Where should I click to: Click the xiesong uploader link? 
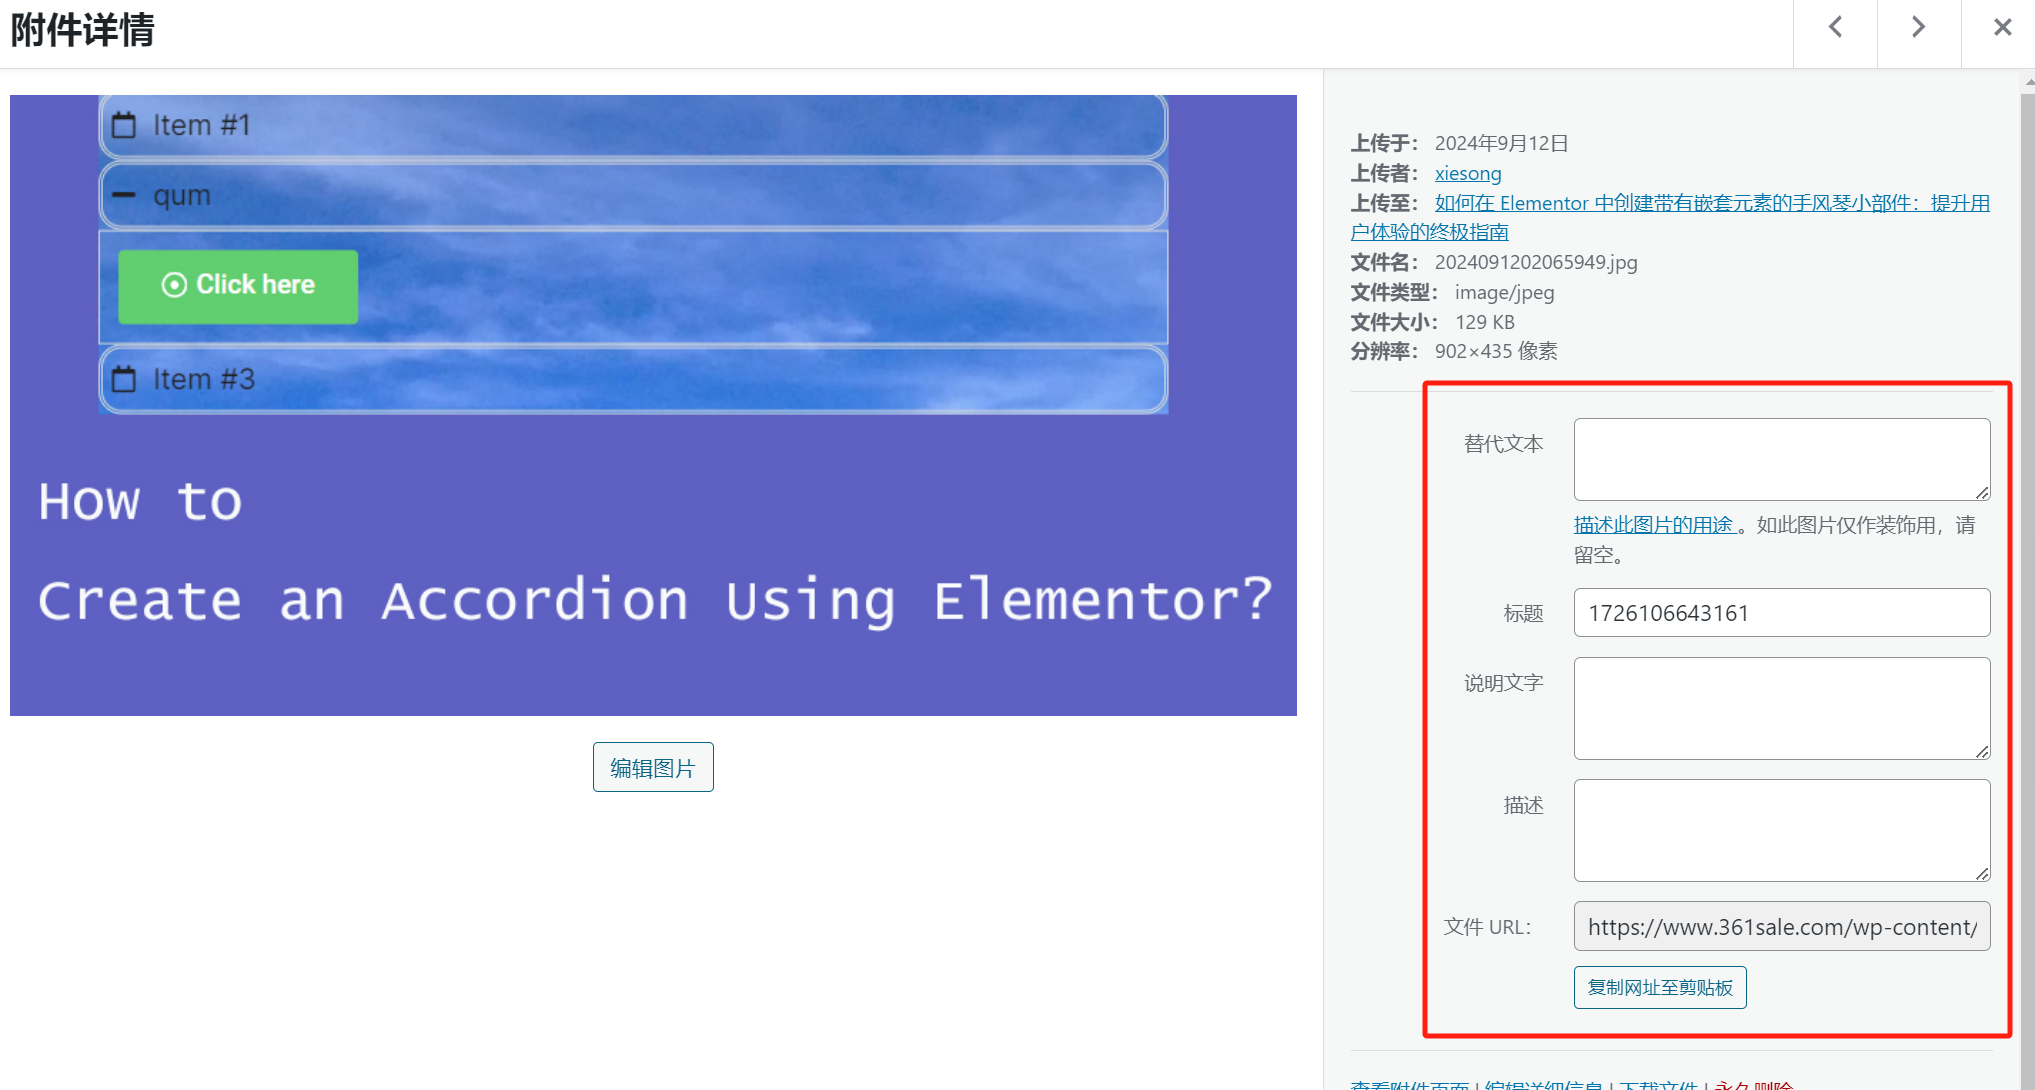pyautogui.click(x=1468, y=172)
